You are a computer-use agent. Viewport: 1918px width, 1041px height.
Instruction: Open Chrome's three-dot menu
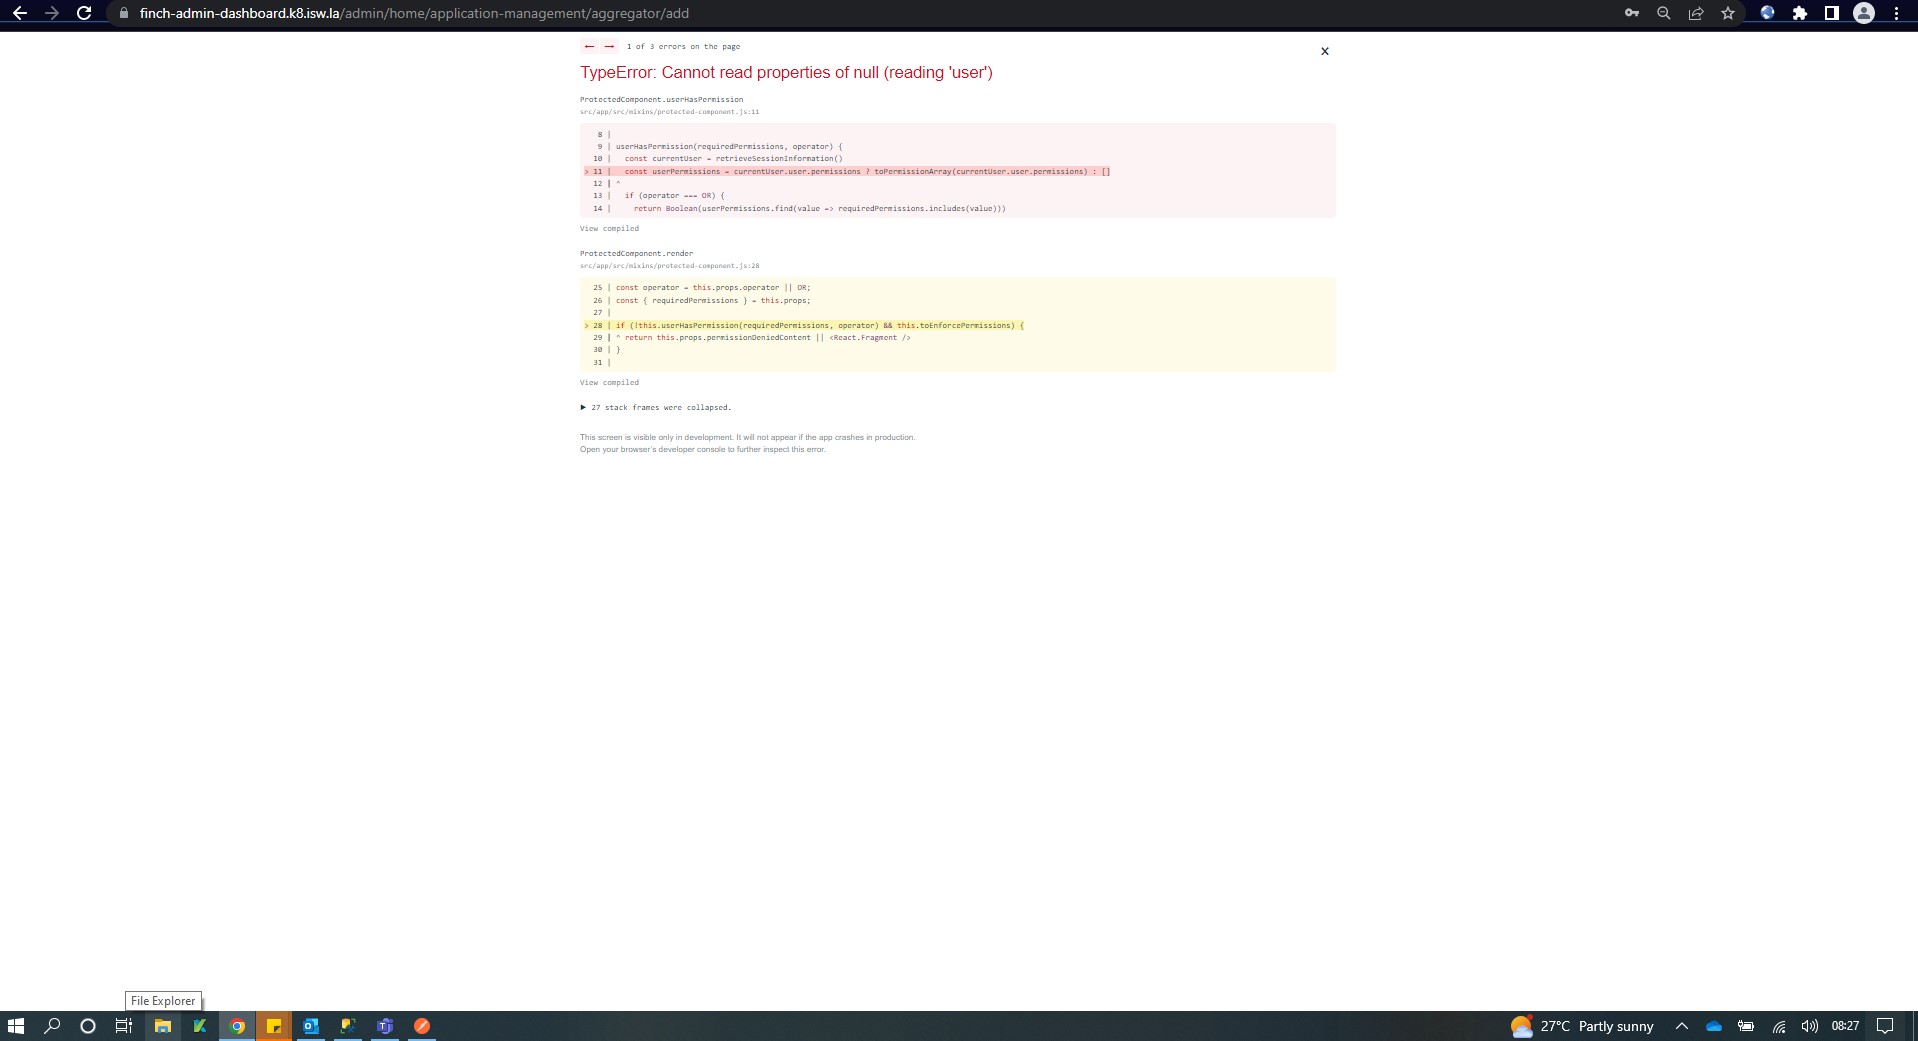(1896, 13)
